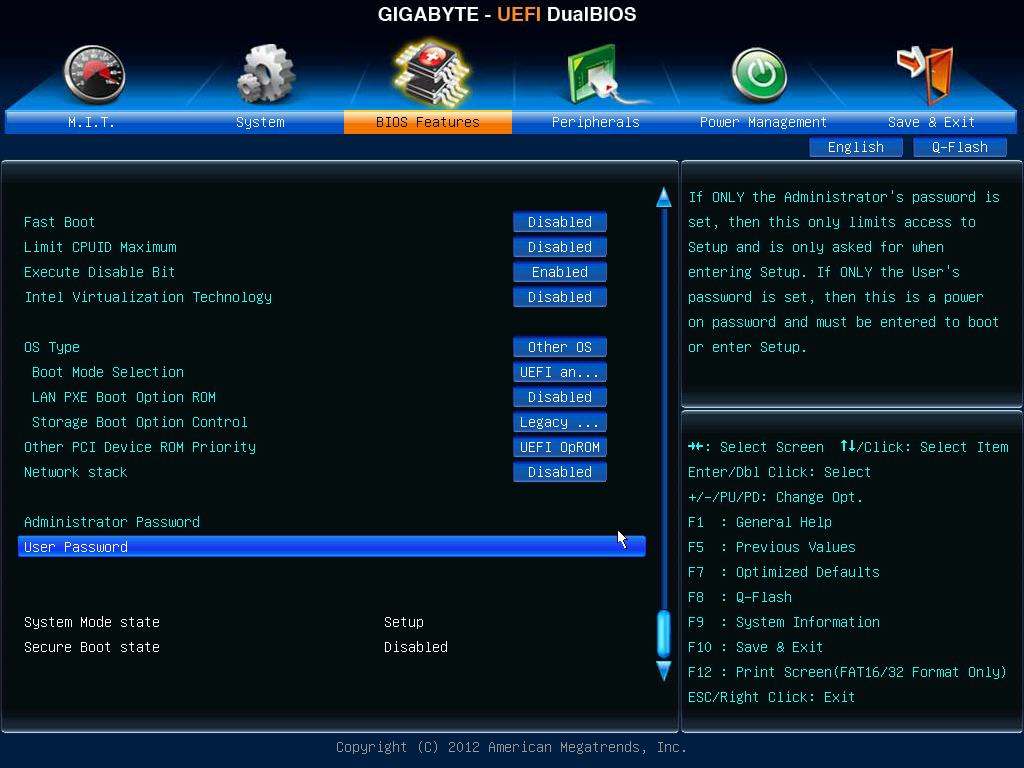Select the Intel Virtualization Technology label
This screenshot has width=1024, height=768.
[x=148, y=297]
